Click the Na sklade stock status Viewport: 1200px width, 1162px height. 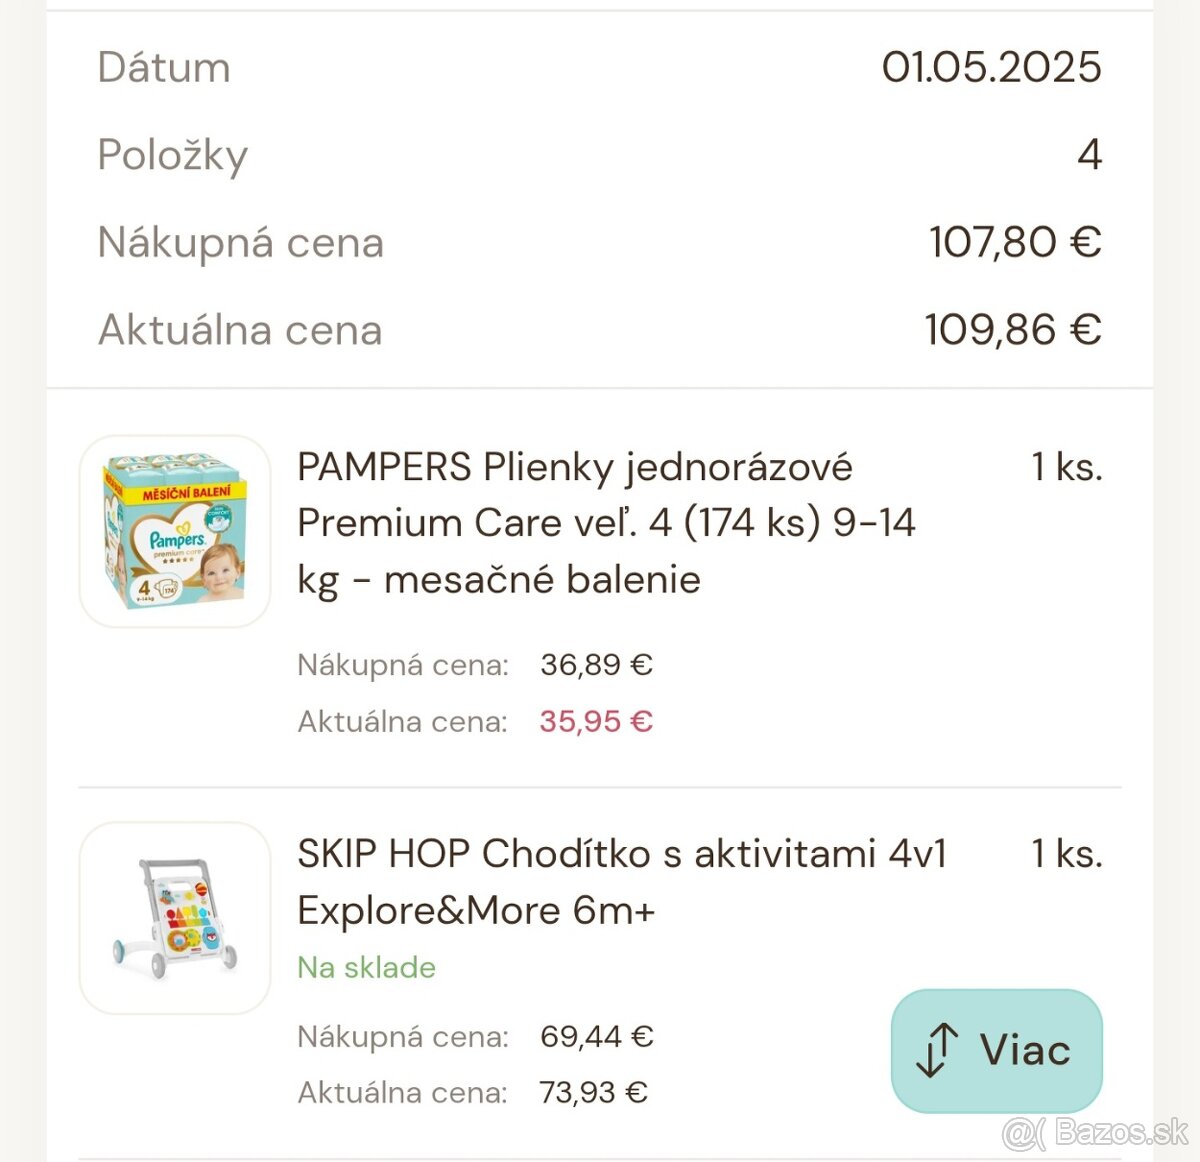(x=367, y=967)
